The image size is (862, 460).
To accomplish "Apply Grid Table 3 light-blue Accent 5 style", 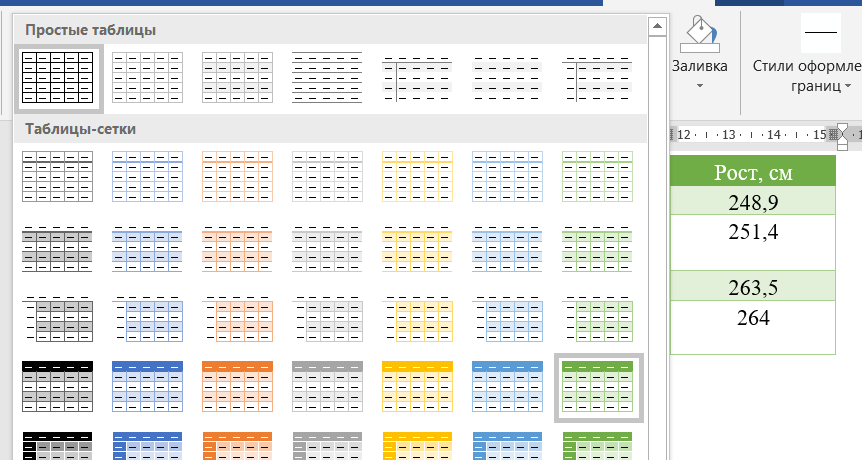I will (507, 318).
